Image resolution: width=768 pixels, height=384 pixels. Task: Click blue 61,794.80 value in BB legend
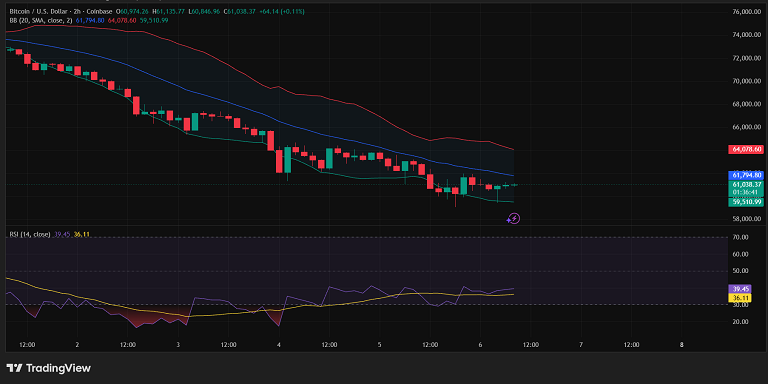pyautogui.click(x=90, y=20)
